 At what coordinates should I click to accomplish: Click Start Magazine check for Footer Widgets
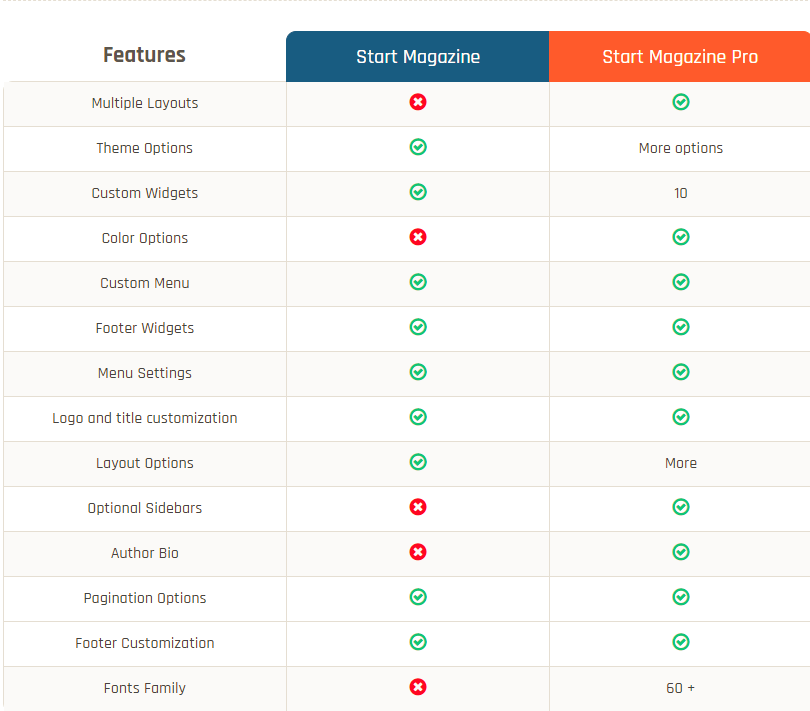418,327
